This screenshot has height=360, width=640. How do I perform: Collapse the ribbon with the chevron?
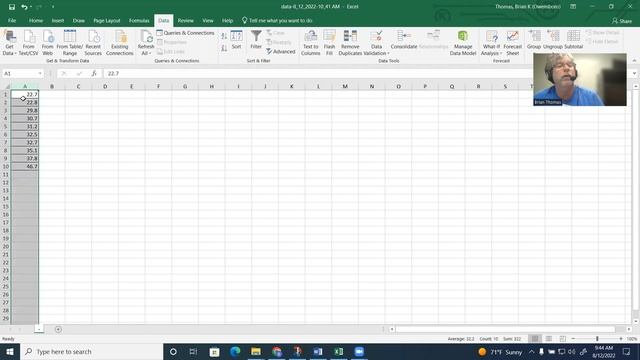[x=634, y=61]
